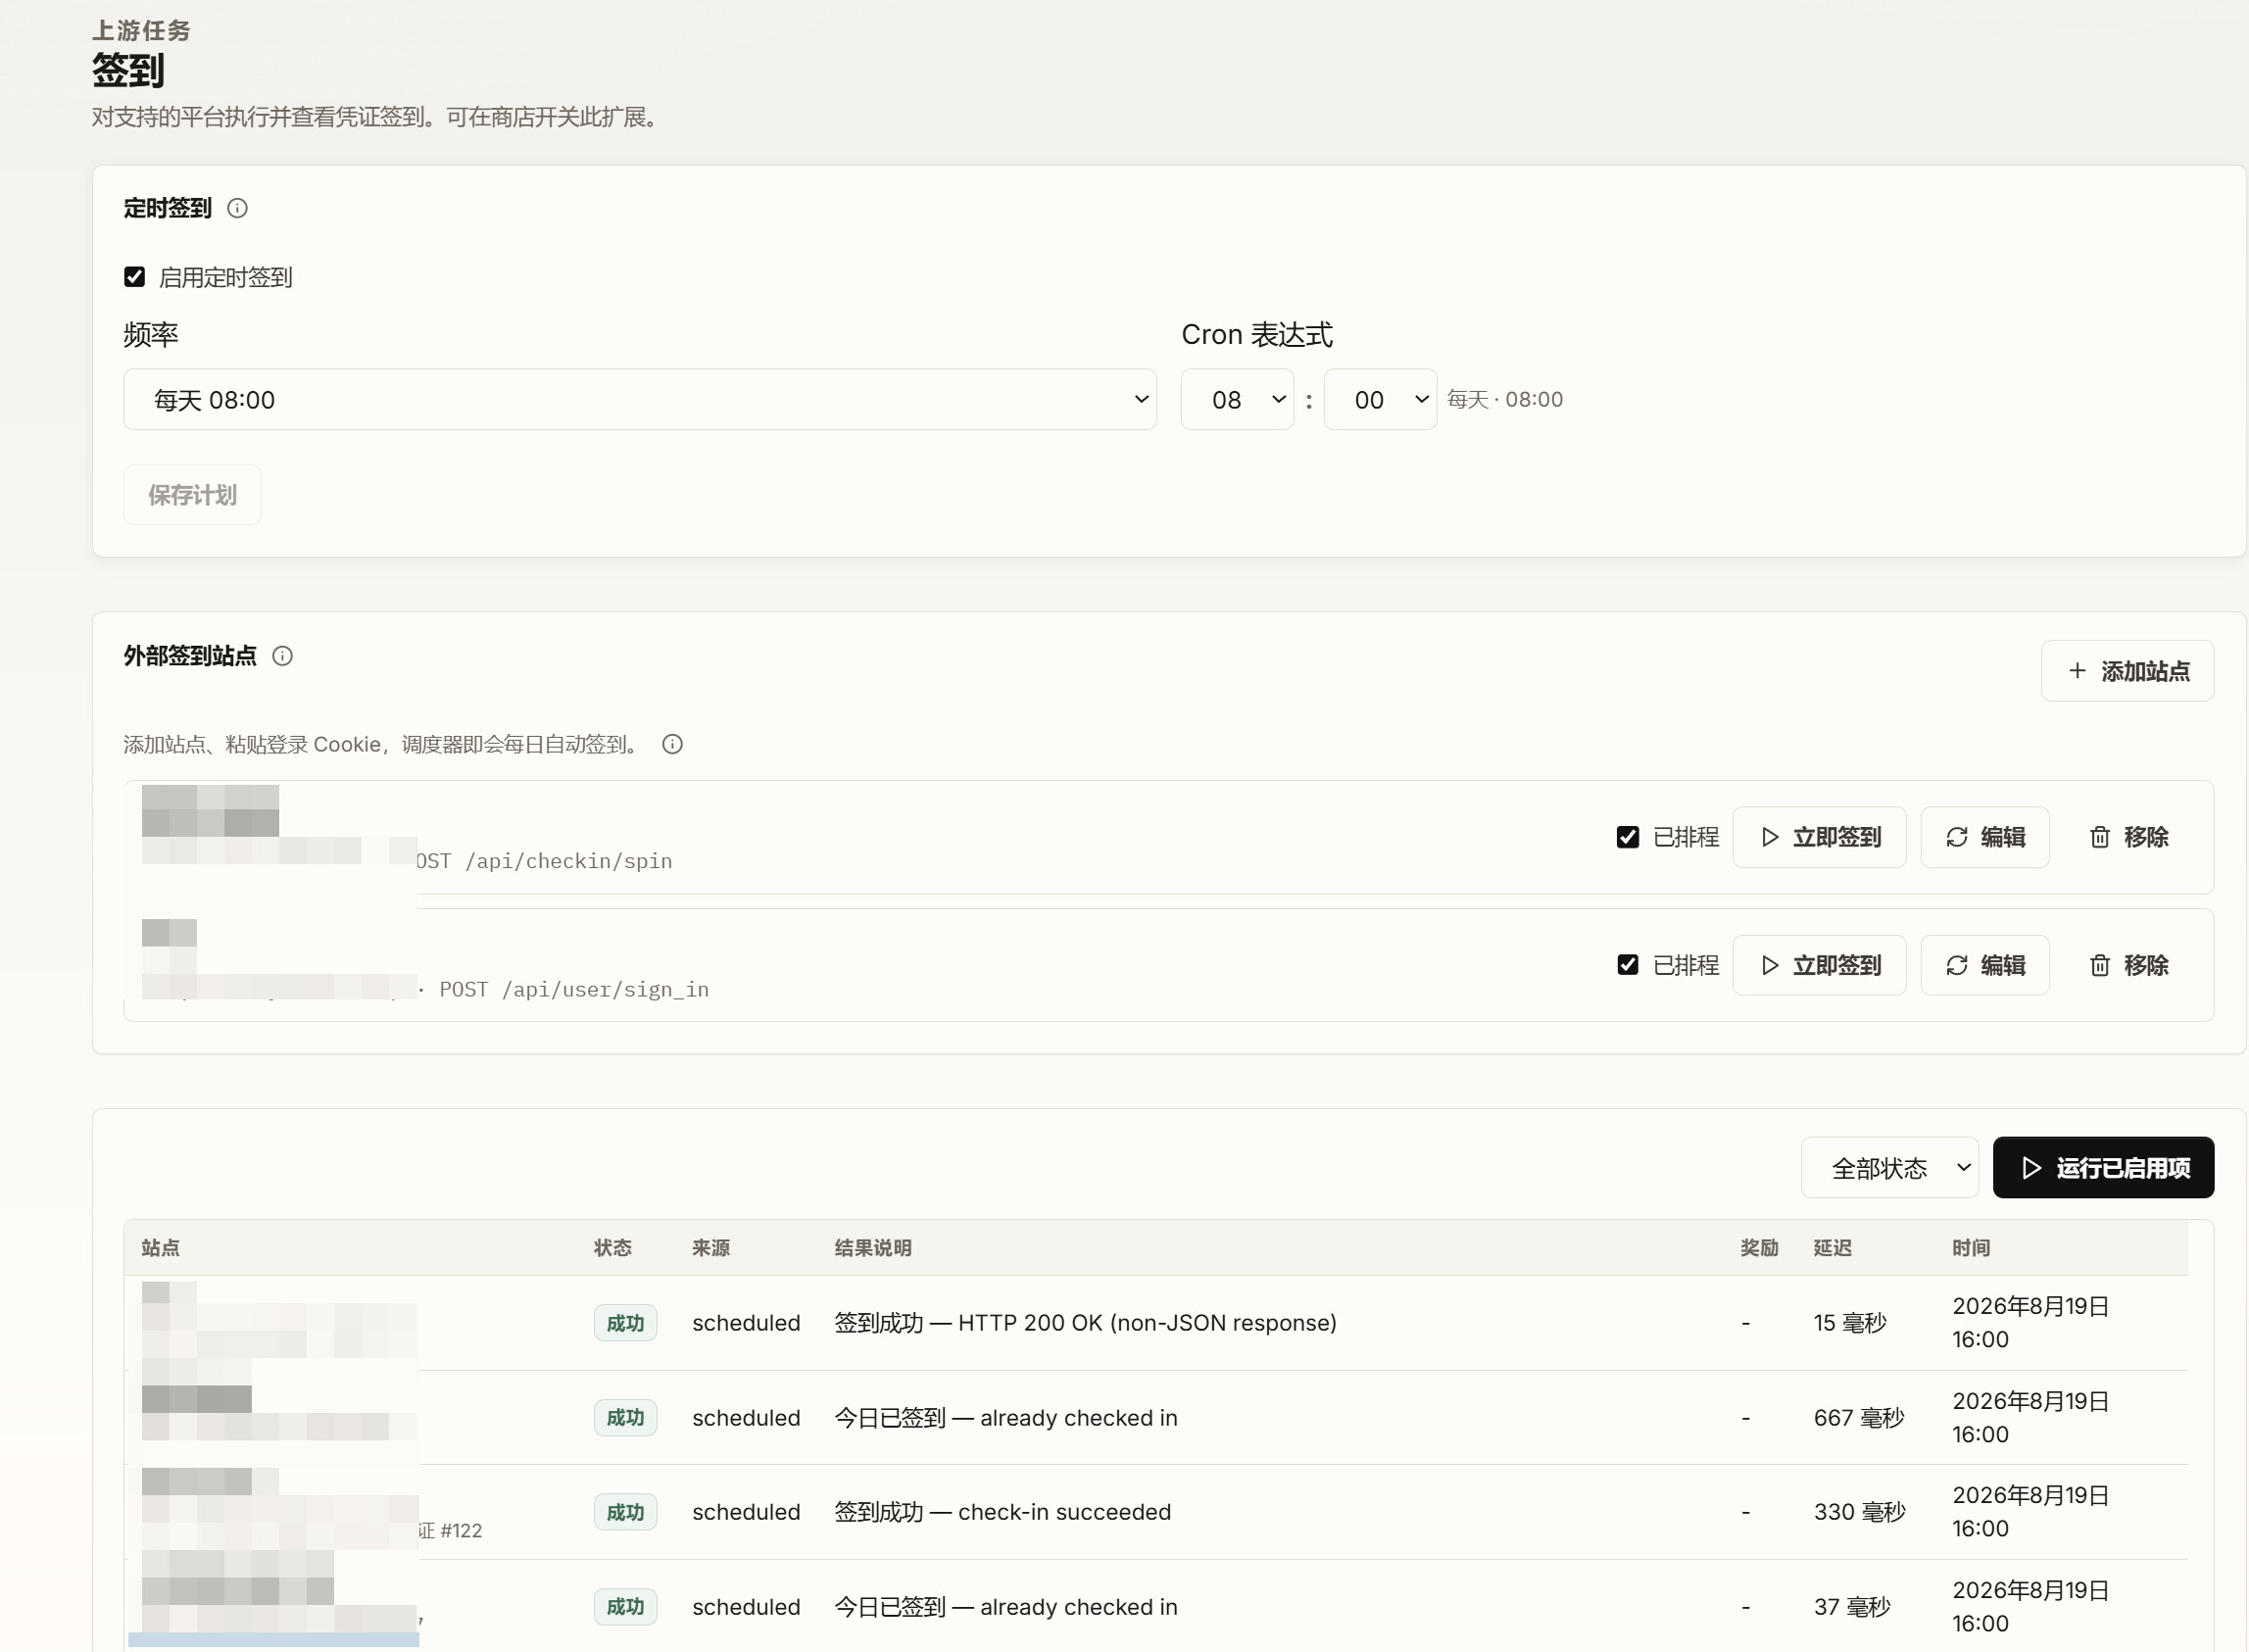The image size is (2249, 1652).
Task: Click the '签到成功 — check-in succeeded' result text
Action: (1003, 1512)
